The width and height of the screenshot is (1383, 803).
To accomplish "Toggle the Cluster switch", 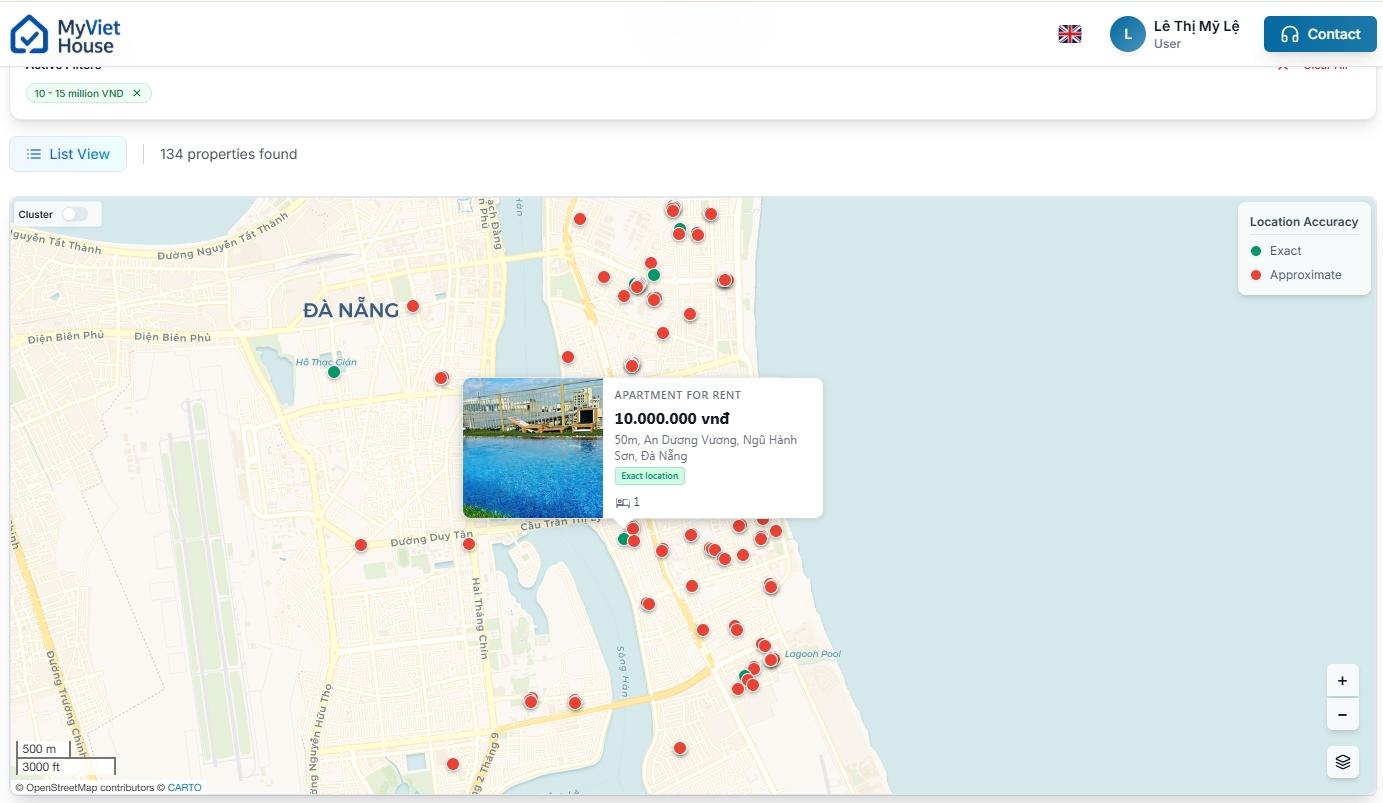I will click(75, 214).
